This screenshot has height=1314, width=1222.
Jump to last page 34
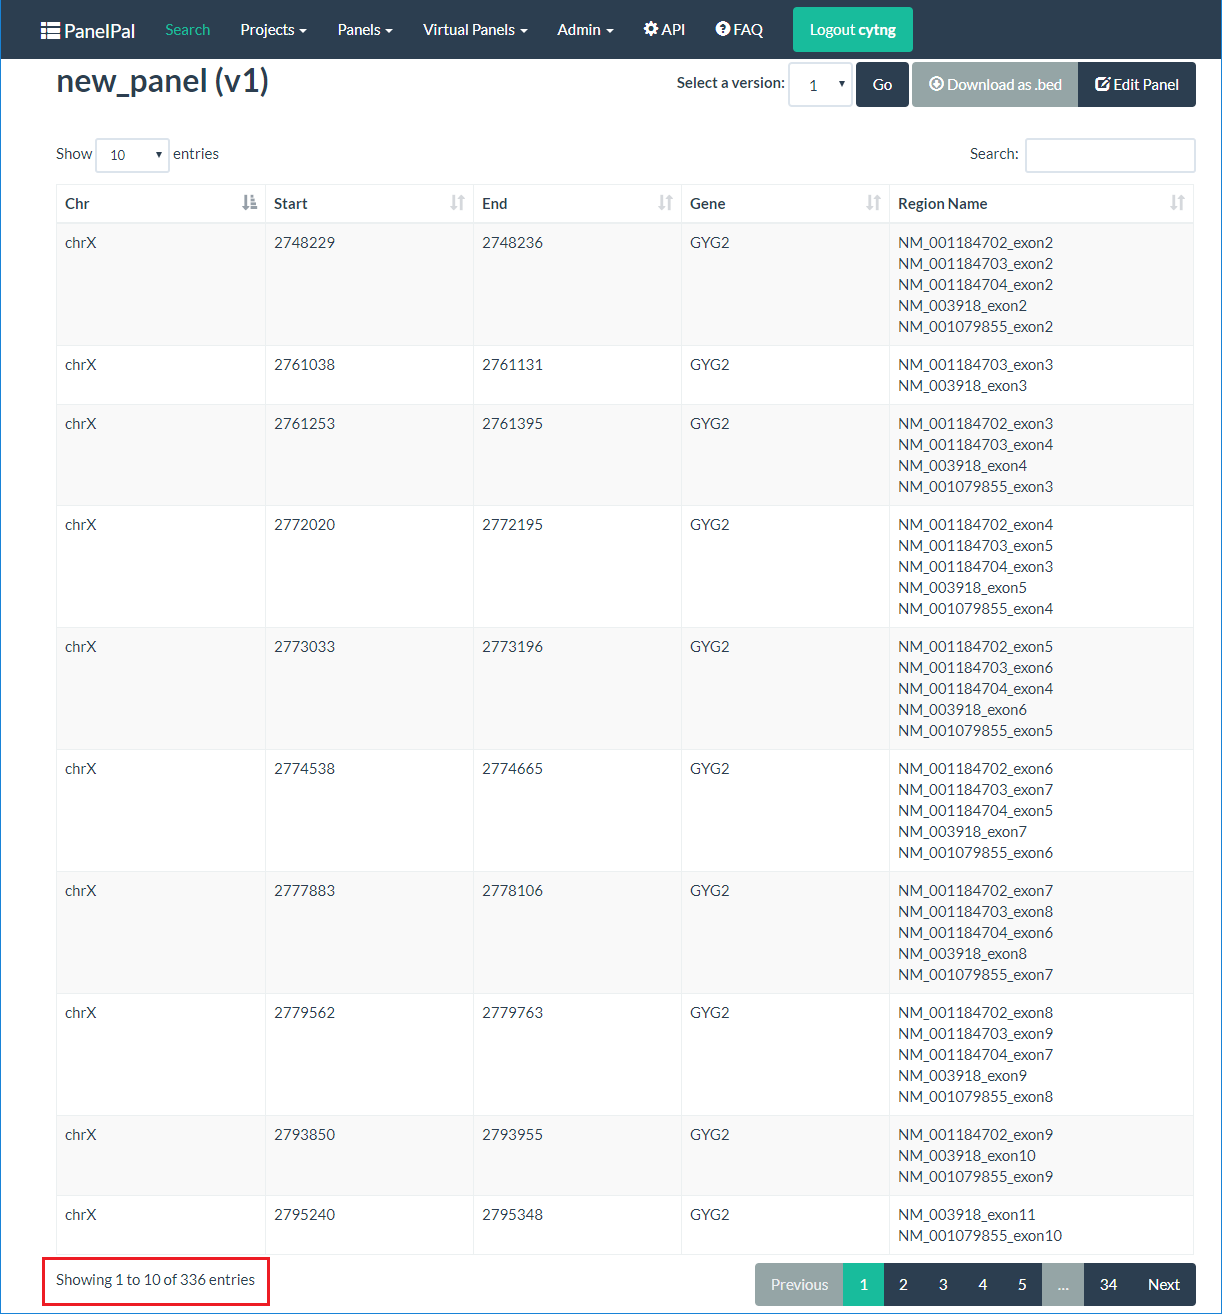click(x=1108, y=1285)
